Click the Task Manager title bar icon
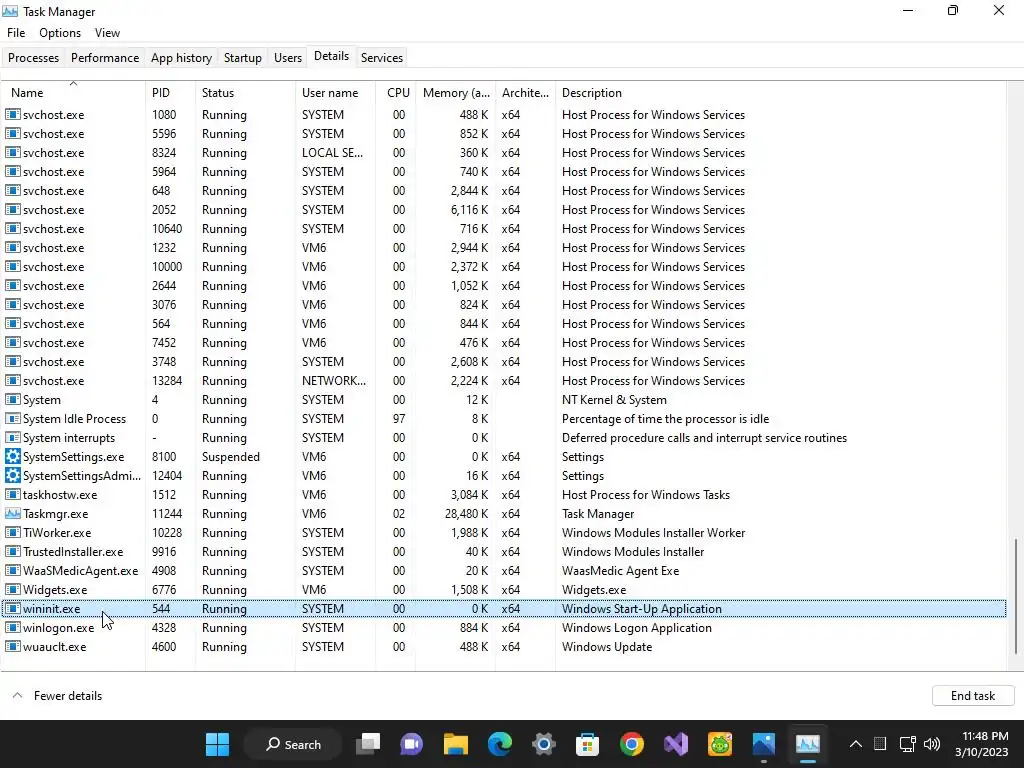The width and height of the screenshot is (1024, 768). click(10, 11)
